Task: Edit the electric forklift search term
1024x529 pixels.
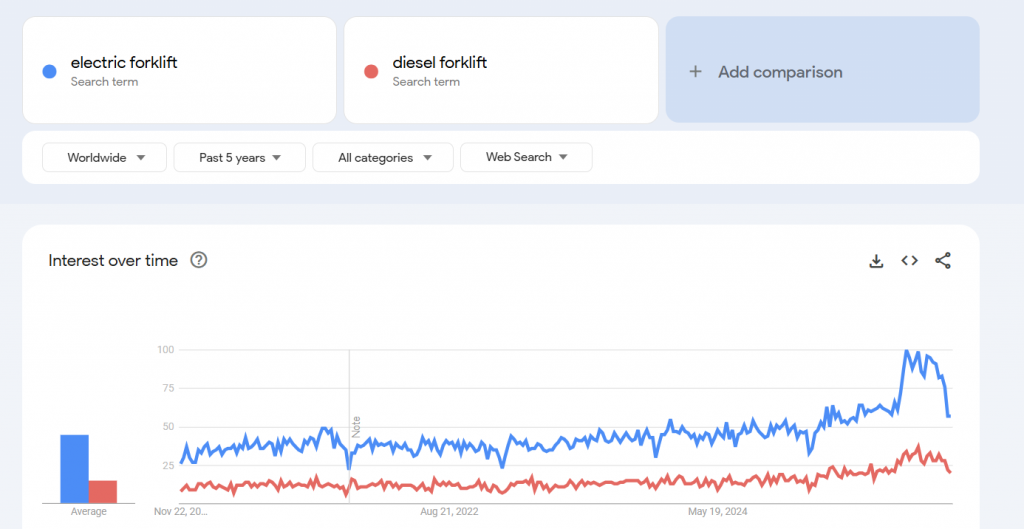Action: pyautogui.click(x=124, y=63)
